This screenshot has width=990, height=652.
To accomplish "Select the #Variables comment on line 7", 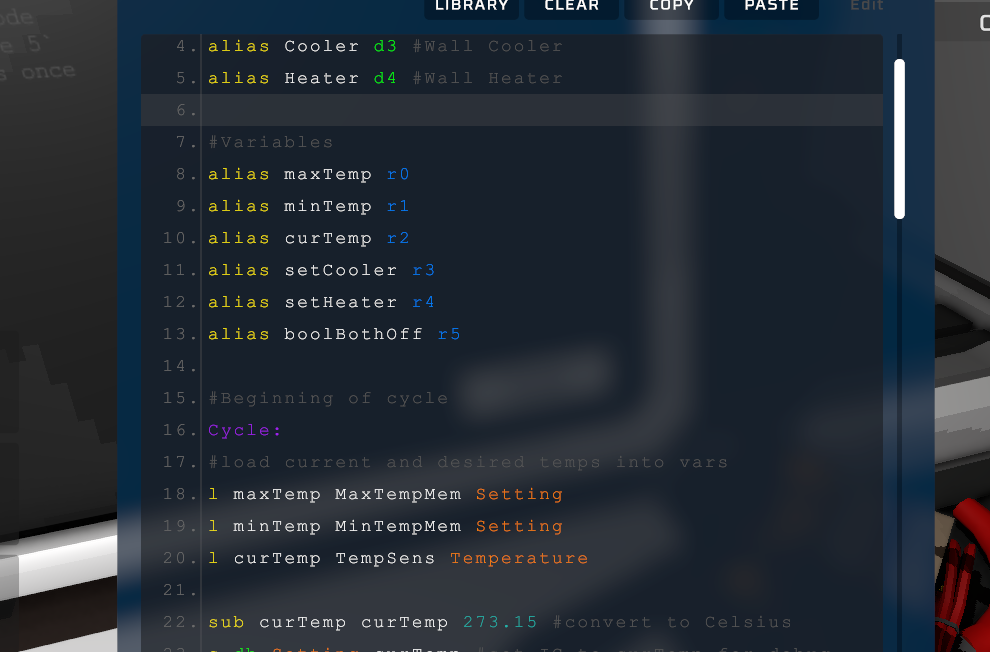I will click(x=271, y=142).
